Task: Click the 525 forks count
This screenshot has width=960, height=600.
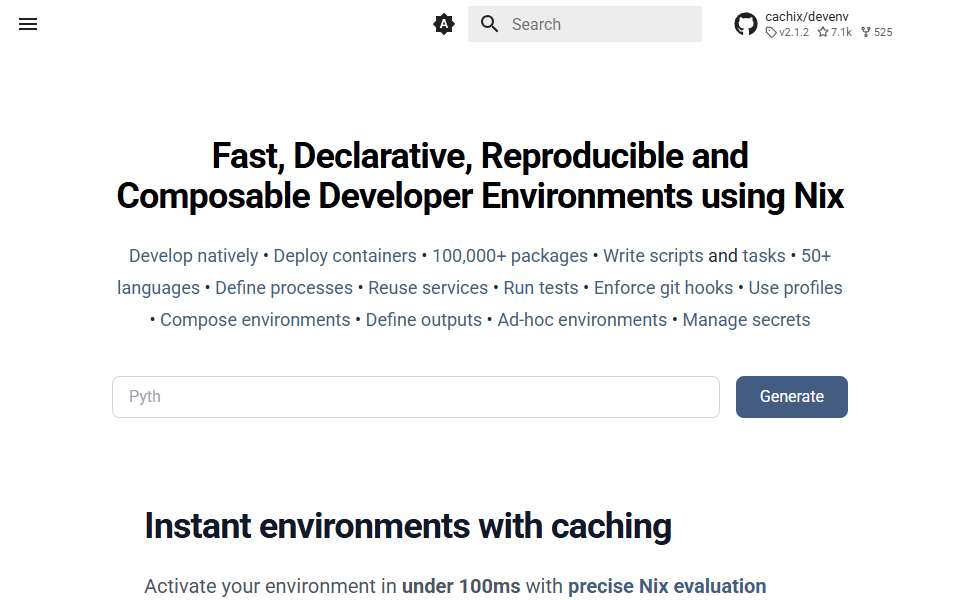Action: pos(877,32)
